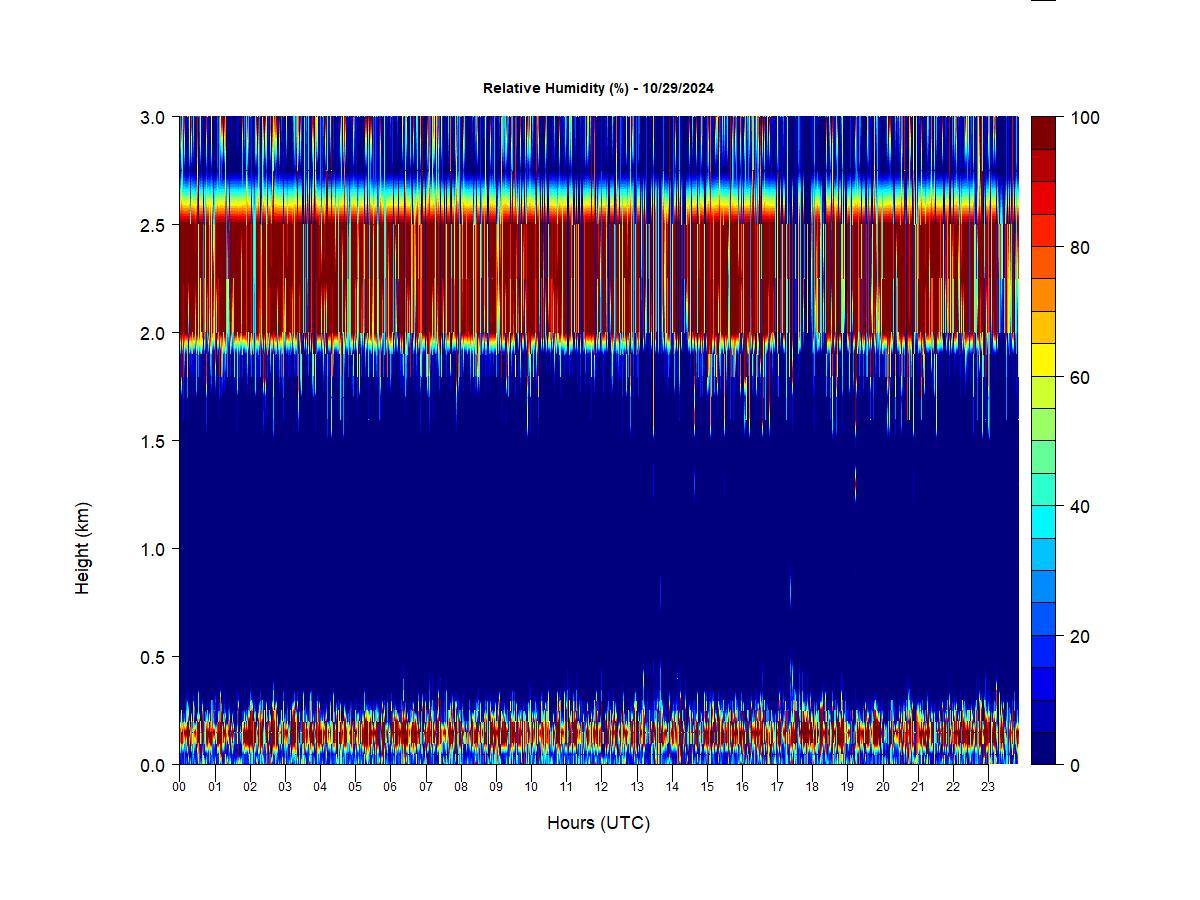Click the 3.0 height tick label
This screenshot has width=1200, height=900.
pos(154,117)
